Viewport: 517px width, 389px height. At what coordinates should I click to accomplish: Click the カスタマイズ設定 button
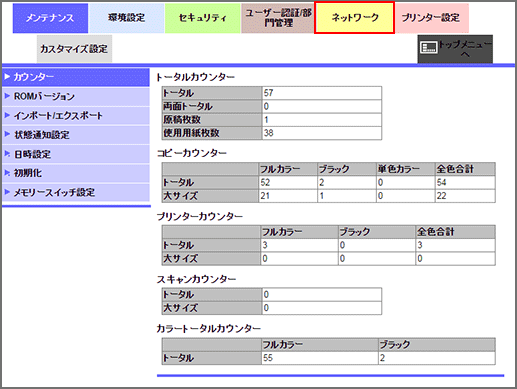(x=74, y=49)
